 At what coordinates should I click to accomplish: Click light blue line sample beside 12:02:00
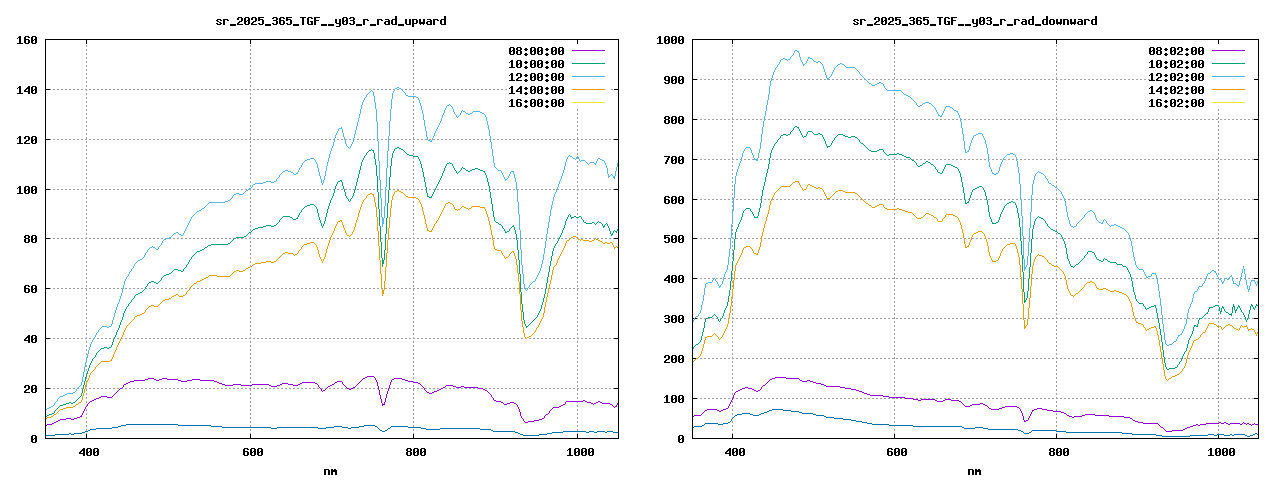tap(1228, 77)
